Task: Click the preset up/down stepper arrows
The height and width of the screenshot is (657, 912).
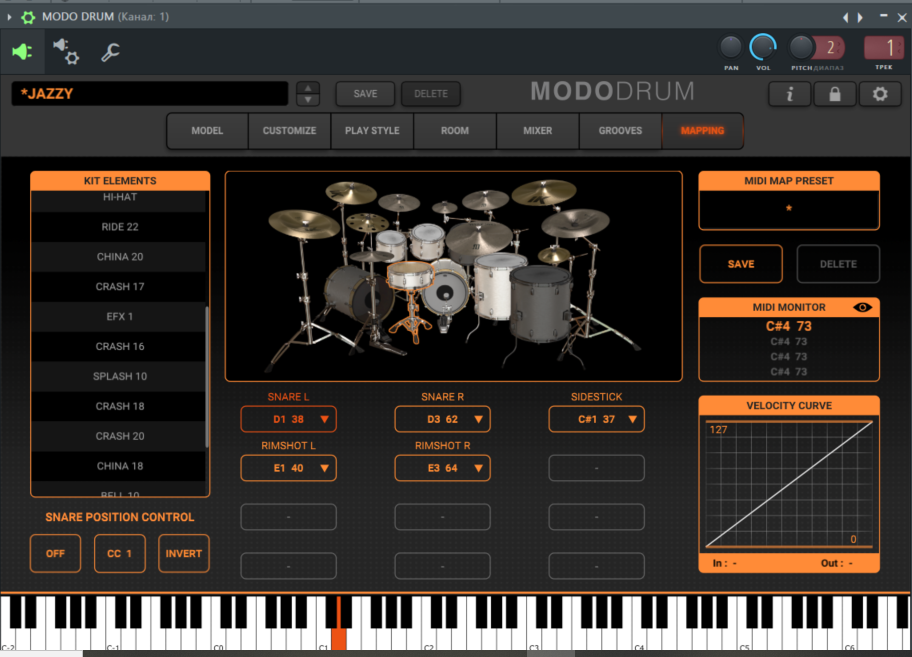Action: click(x=309, y=94)
